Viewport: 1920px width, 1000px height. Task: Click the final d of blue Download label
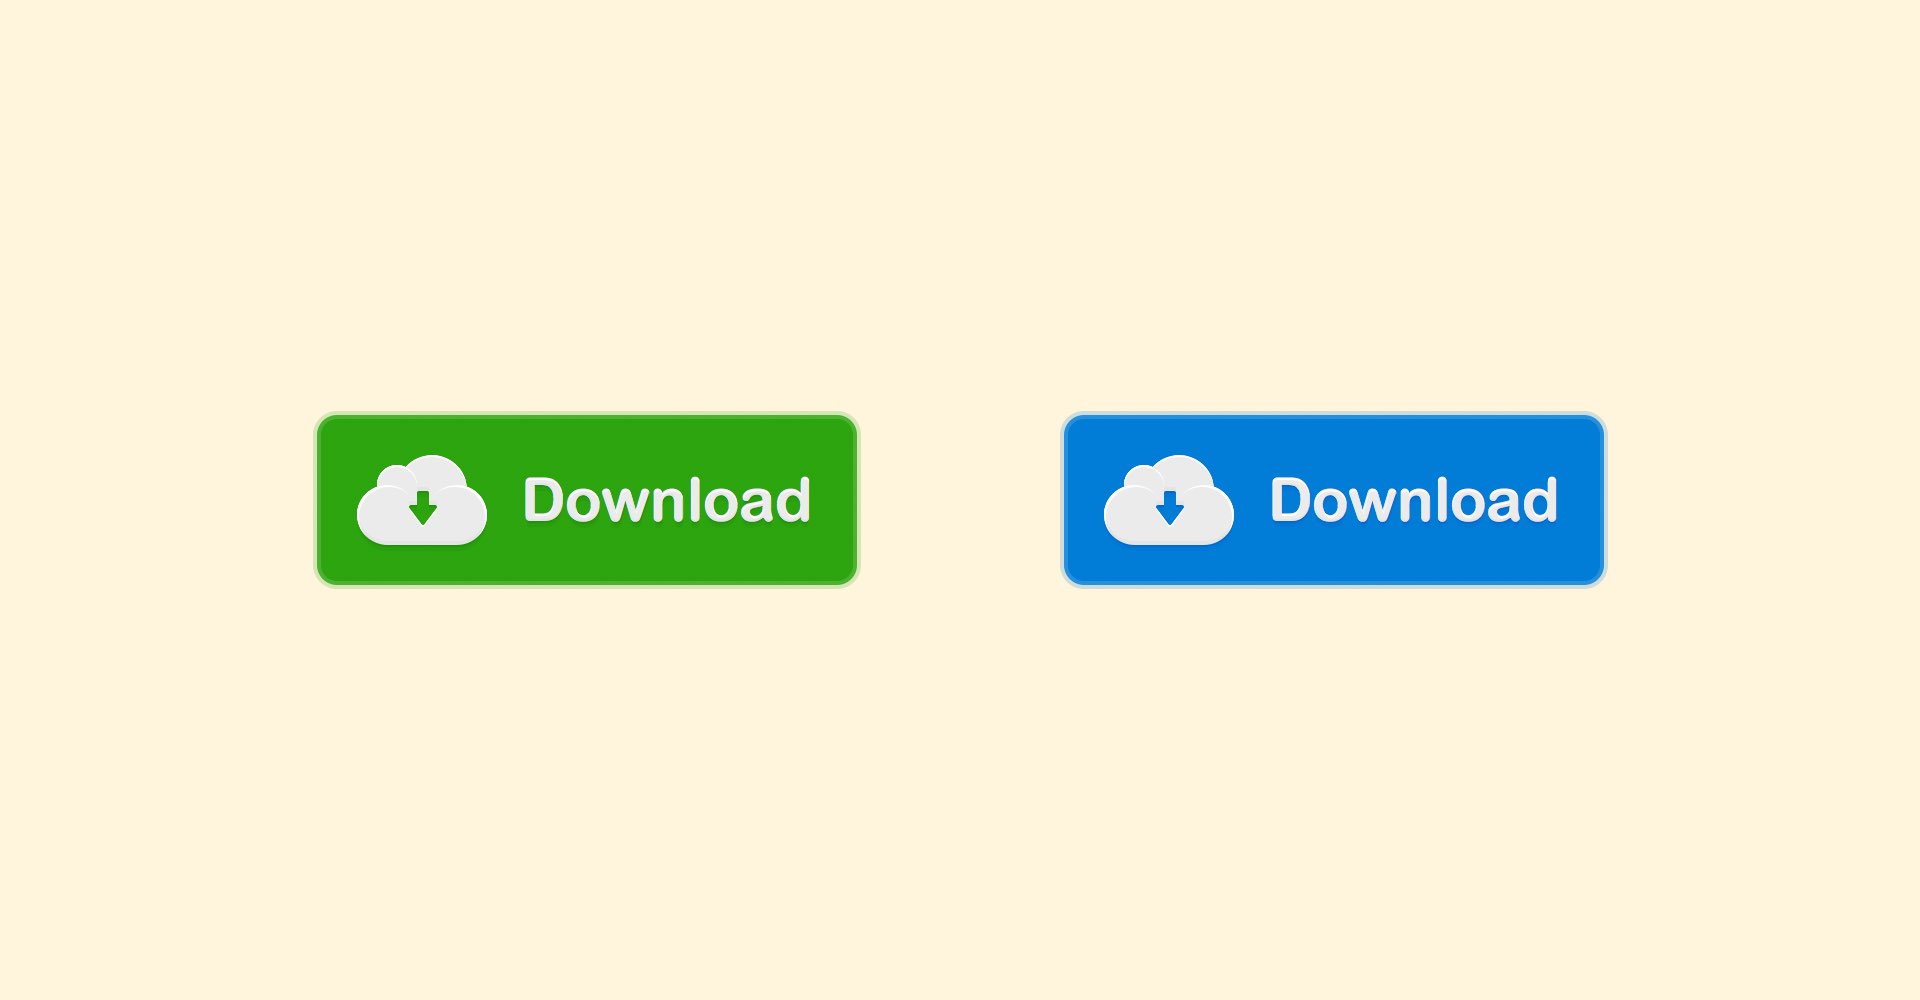(x=1539, y=500)
